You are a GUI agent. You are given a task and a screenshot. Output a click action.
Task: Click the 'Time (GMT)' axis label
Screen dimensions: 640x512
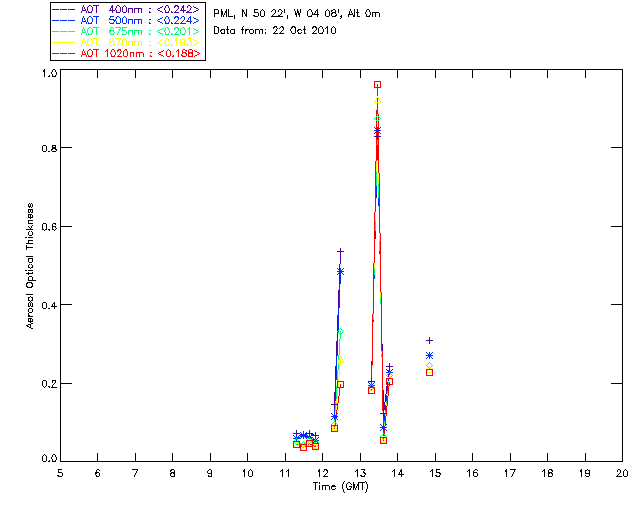click(x=341, y=487)
